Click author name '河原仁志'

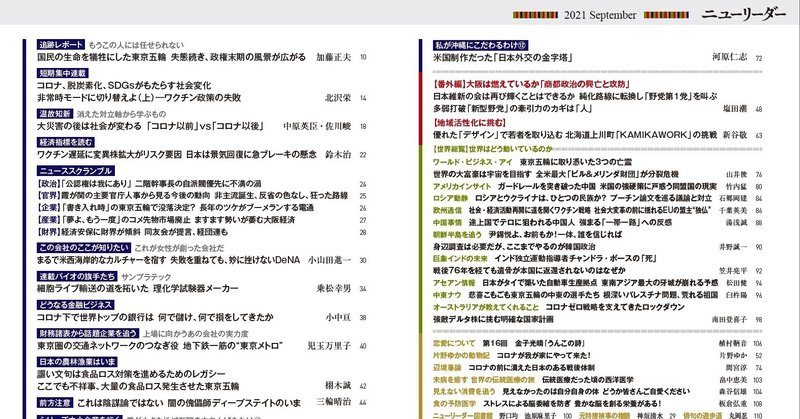730,57
